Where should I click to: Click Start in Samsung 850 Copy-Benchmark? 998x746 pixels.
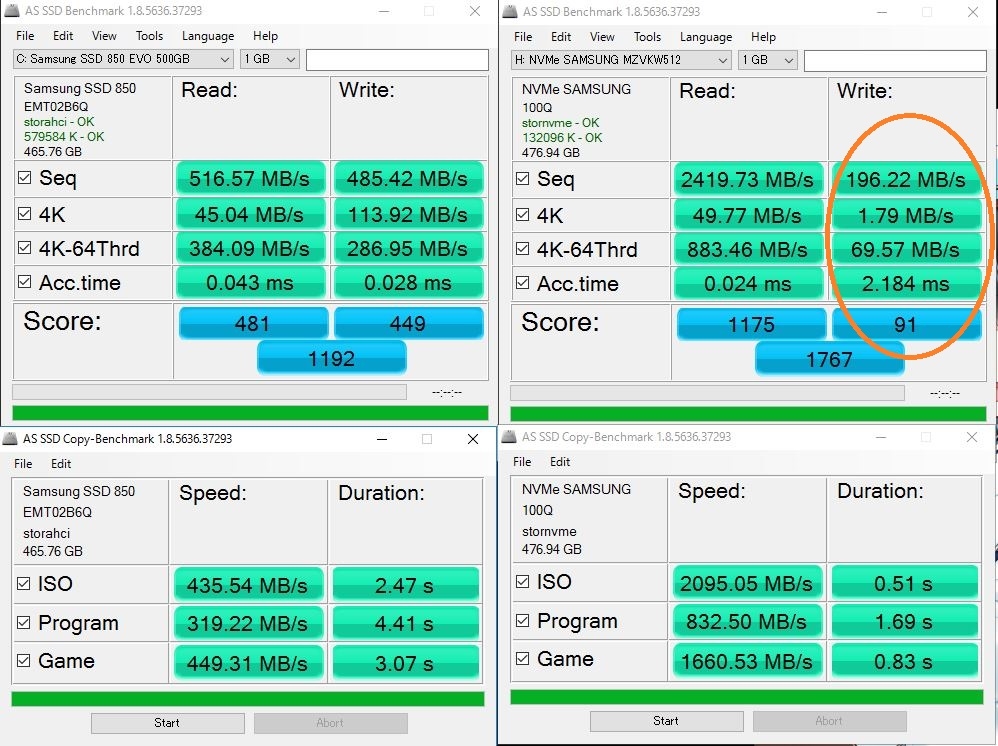[x=167, y=722]
